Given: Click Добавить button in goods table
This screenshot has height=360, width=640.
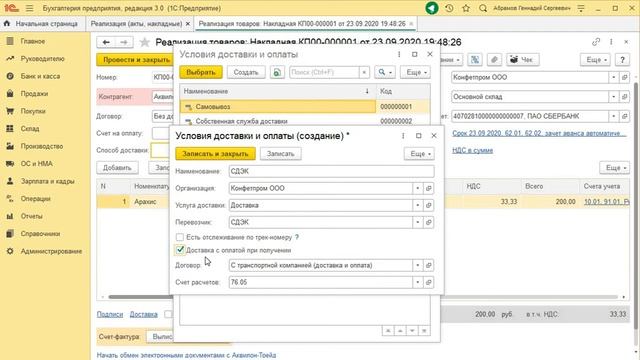Looking at the screenshot, I should [117, 168].
